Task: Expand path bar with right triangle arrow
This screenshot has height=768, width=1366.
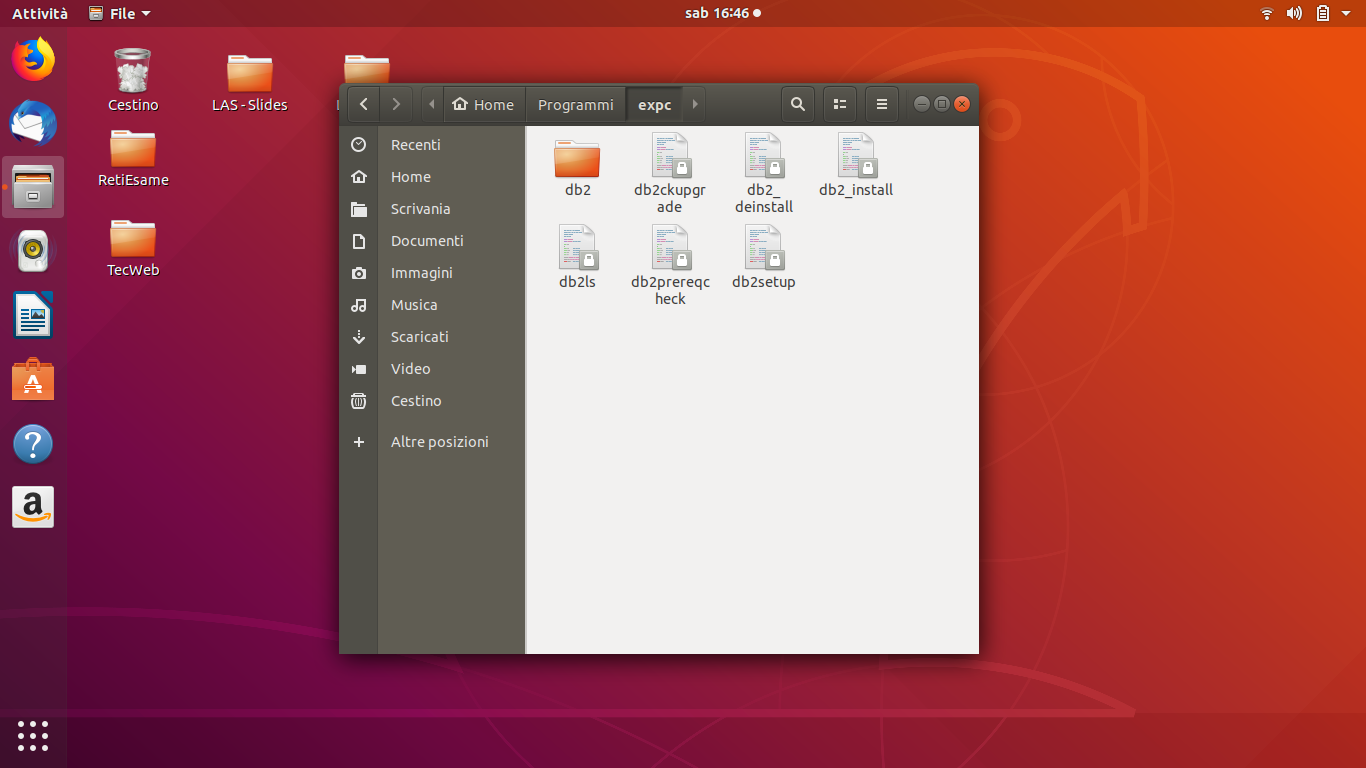Action: (695, 104)
